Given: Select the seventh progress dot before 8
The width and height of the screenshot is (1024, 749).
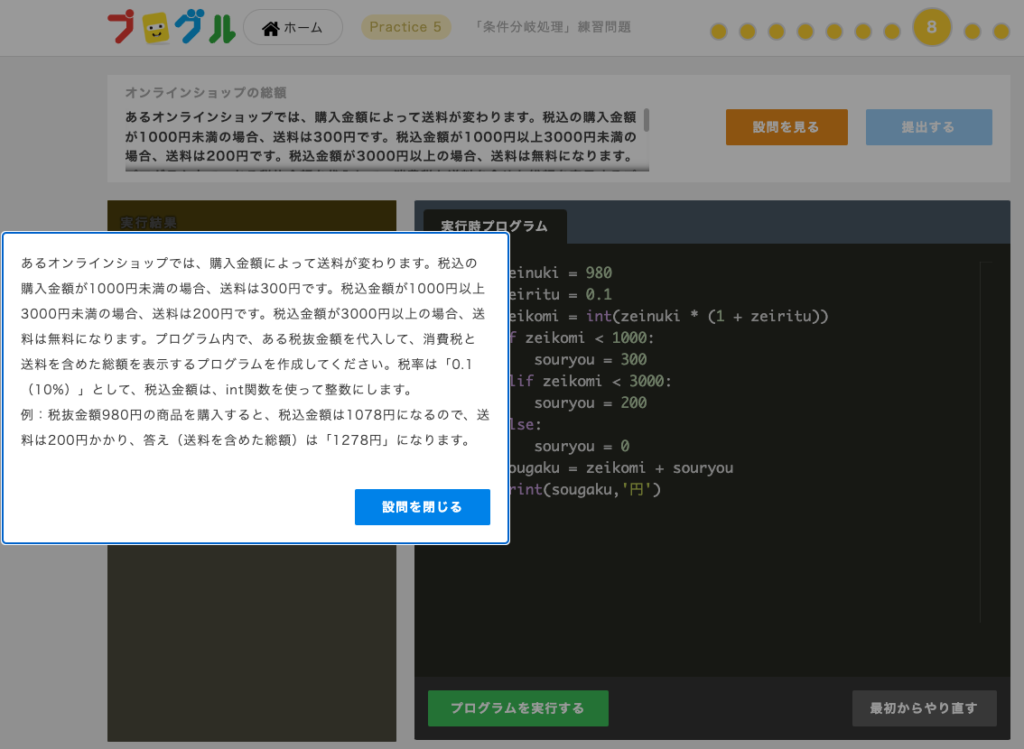Looking at the screenshot, I should 892,31.
